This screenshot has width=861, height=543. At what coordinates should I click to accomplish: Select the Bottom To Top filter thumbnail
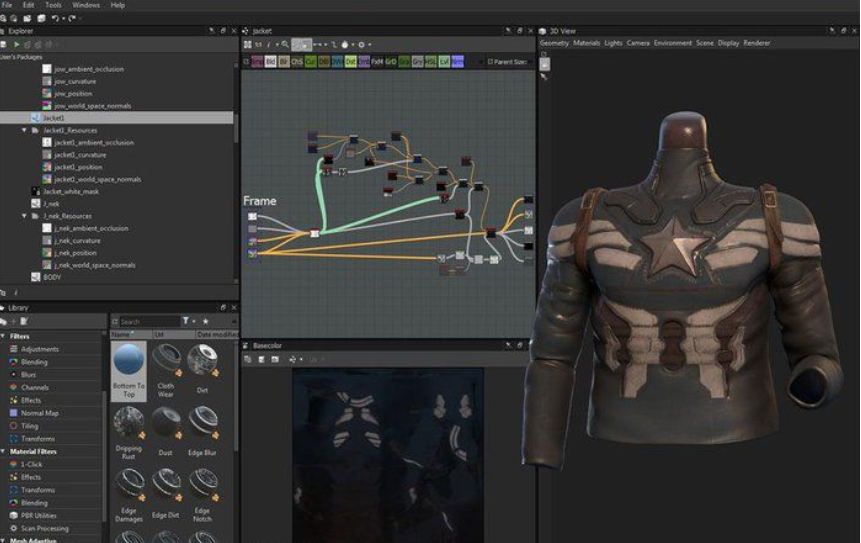[x=129, y=371]
